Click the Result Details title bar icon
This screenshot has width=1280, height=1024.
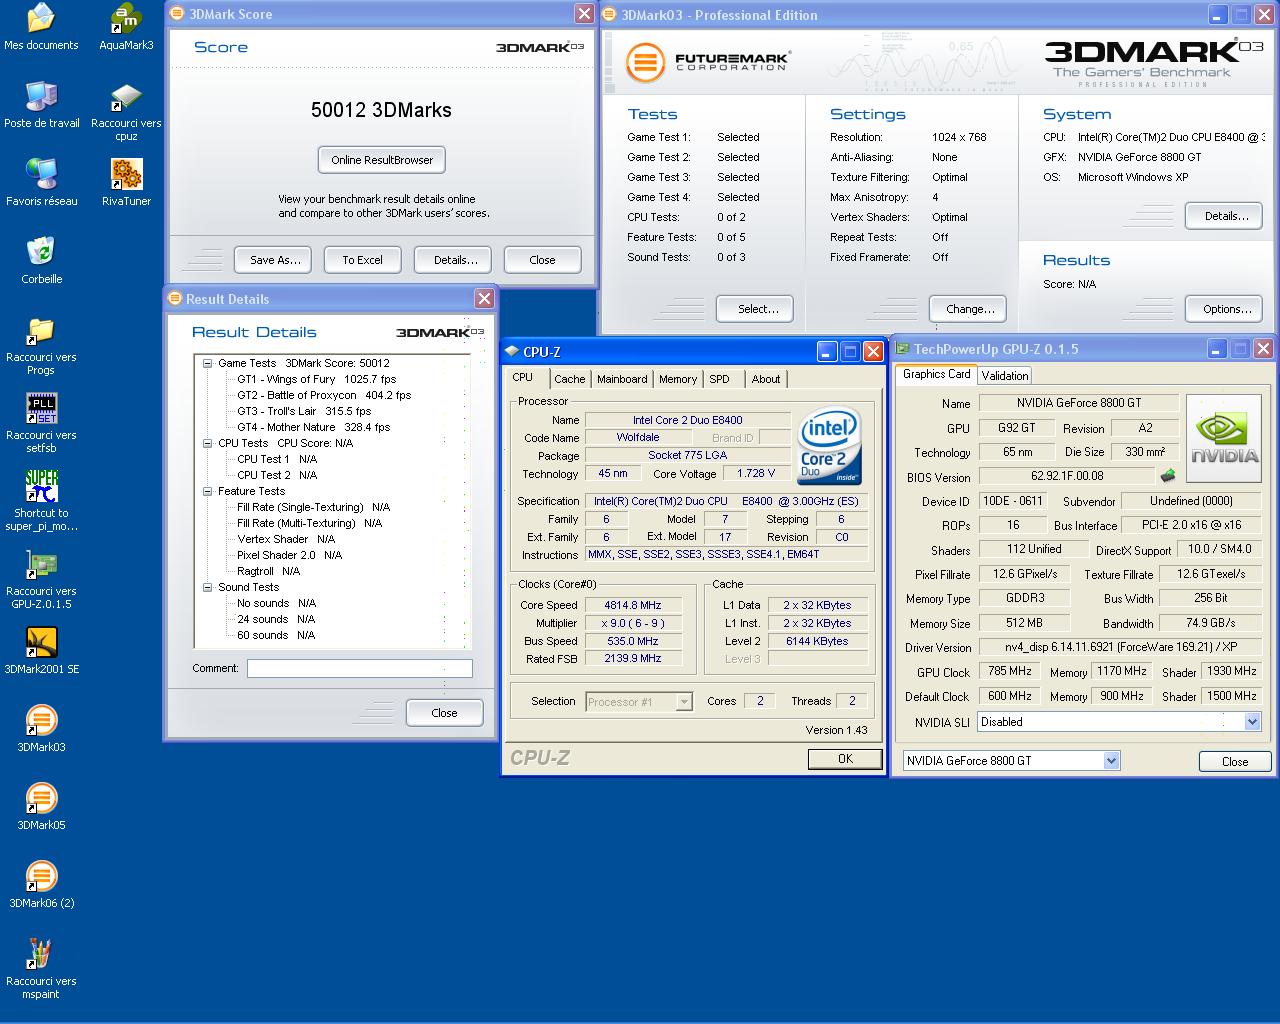click(x=174, y=298)
